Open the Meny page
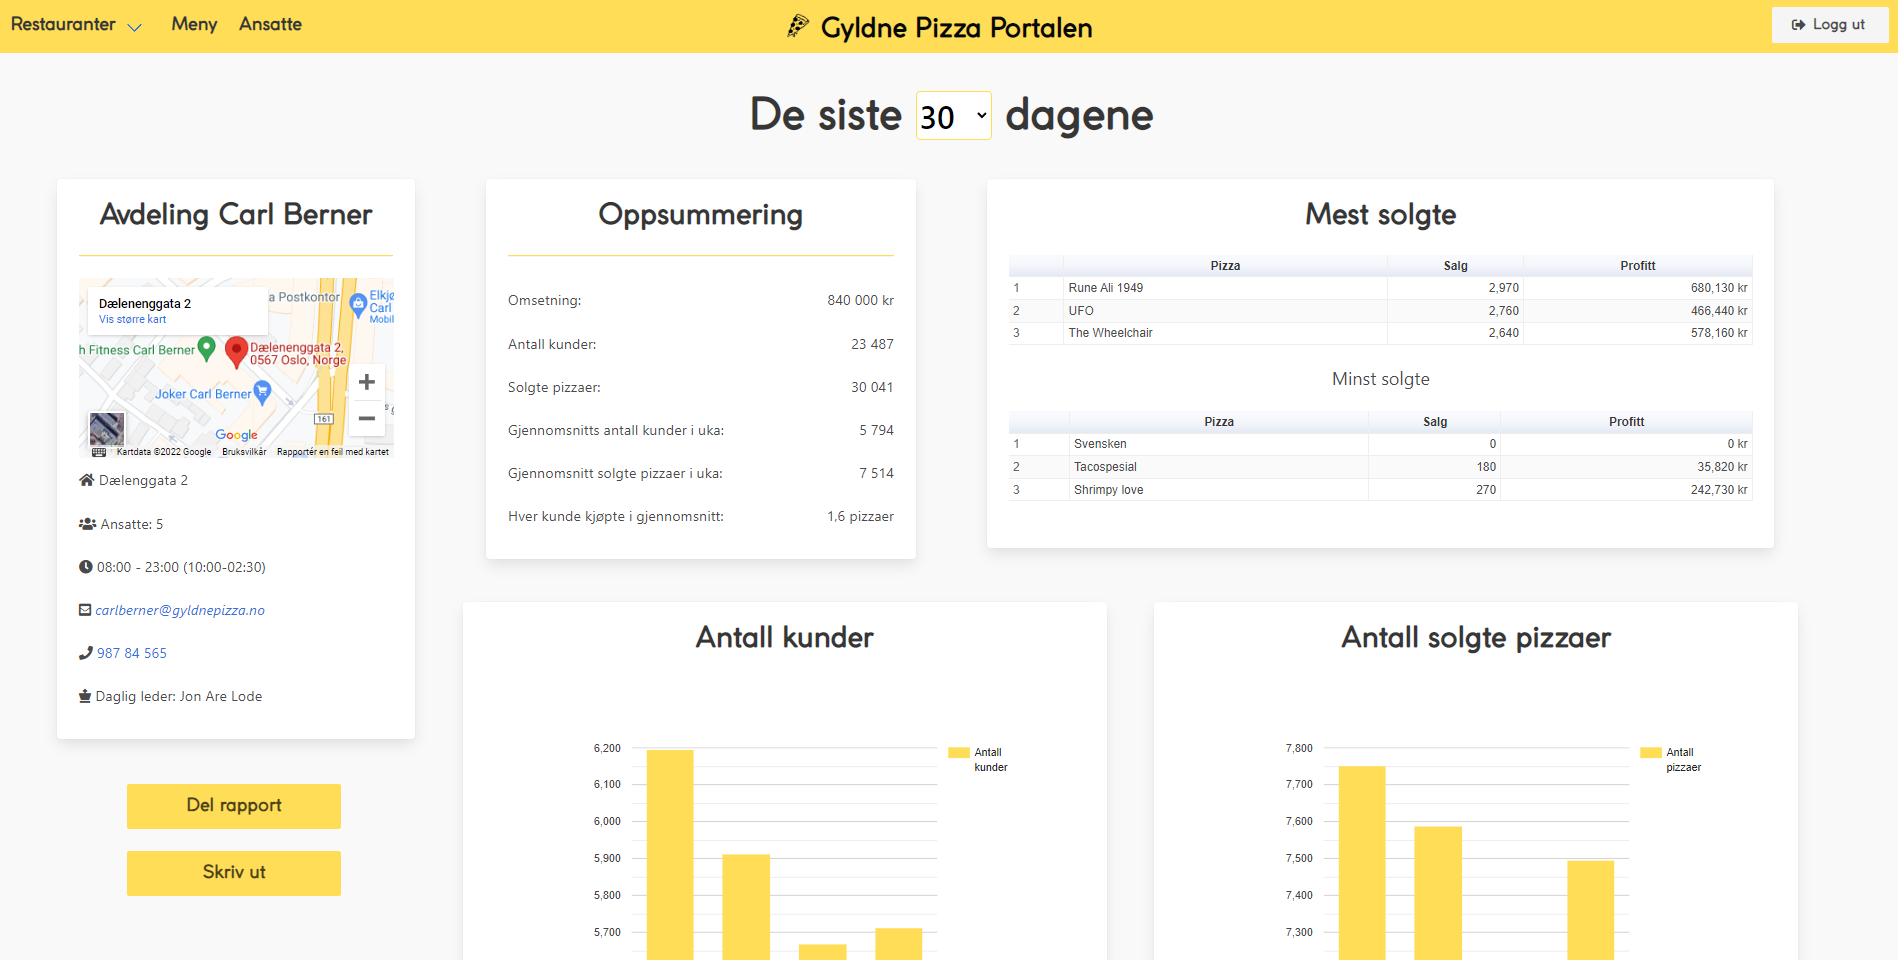This screenshot has height=960, width=1898. coord(194,24)
